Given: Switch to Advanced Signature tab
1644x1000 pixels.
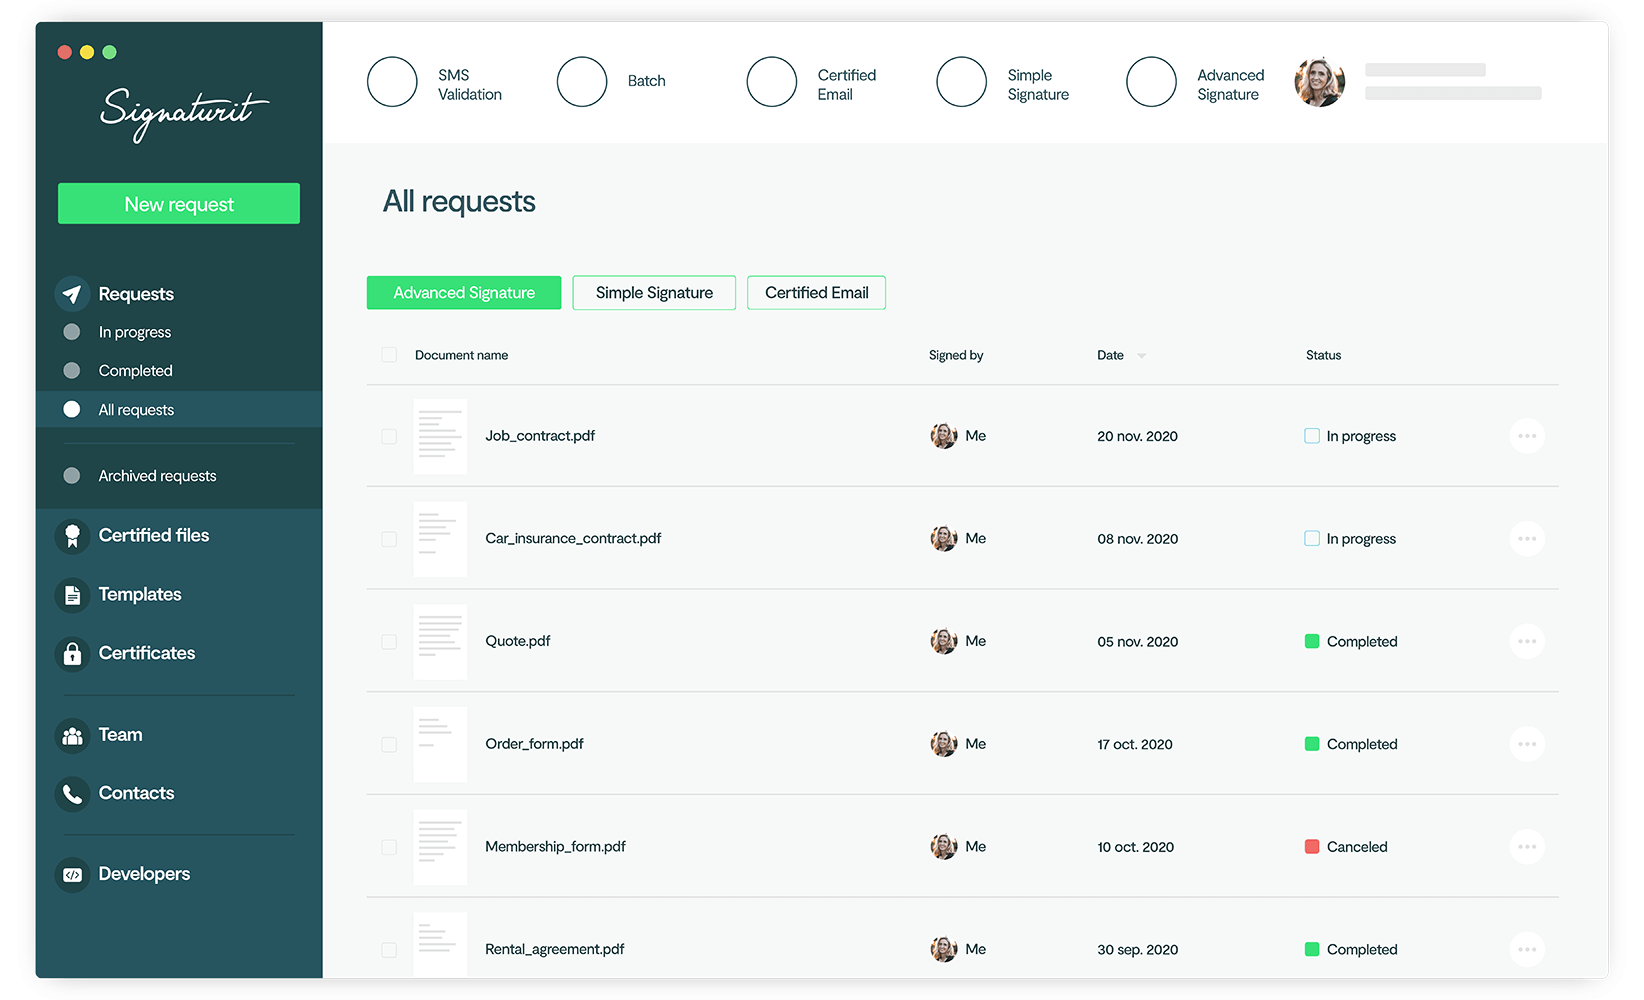Looking at the screenshot, I should pyautogui.click(x=464, y=293).
